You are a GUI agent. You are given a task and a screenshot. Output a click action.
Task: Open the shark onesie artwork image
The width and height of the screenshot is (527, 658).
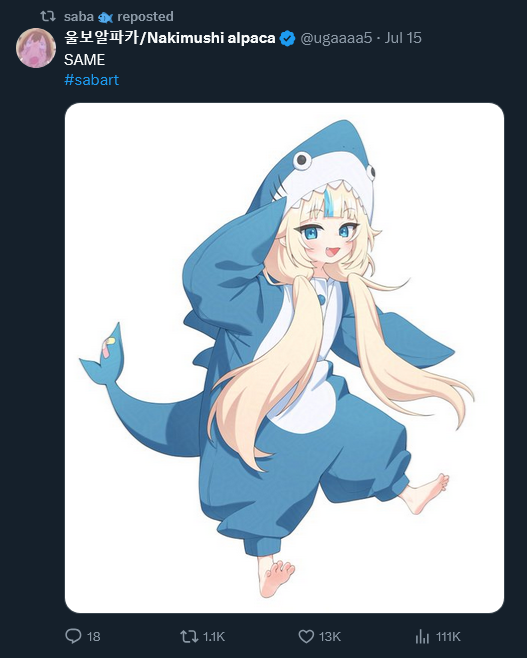tap(284, 358)
